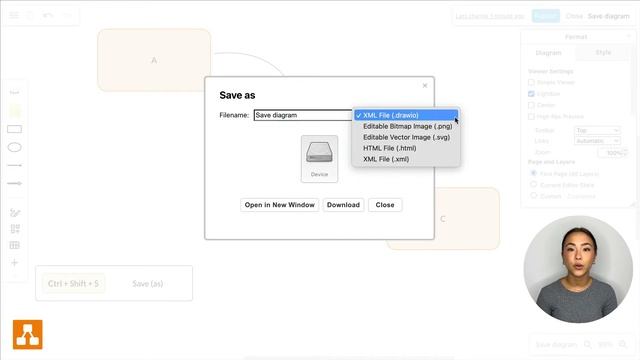
Task: Click the Download button
Action: (x=343, y=205)
